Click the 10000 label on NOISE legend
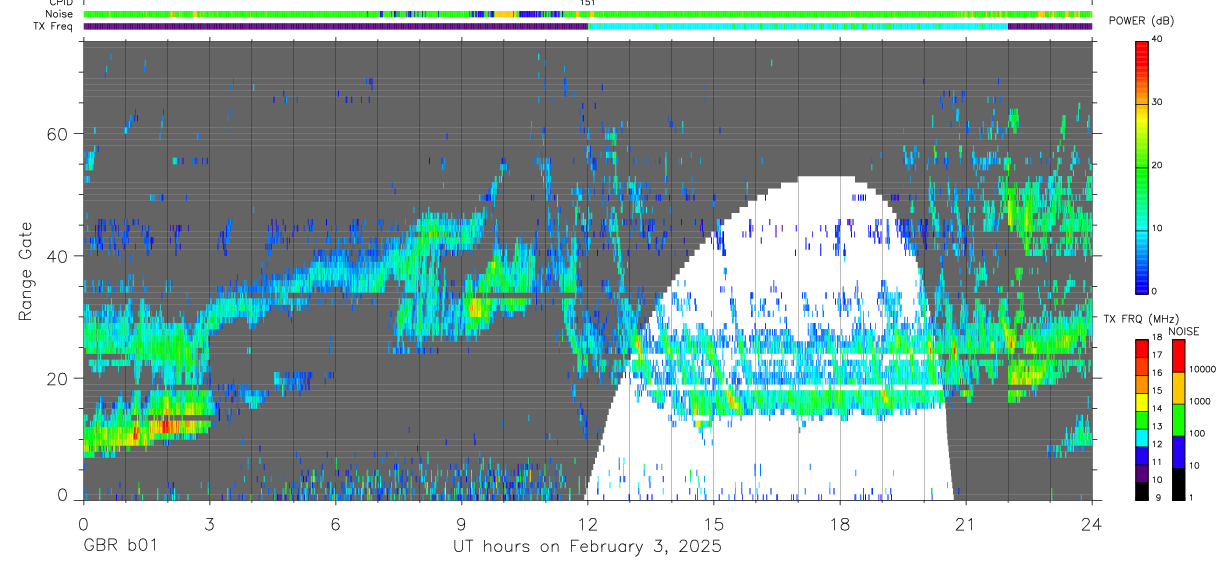Screen dimensions: 1228x567 tap(1202, 370)
